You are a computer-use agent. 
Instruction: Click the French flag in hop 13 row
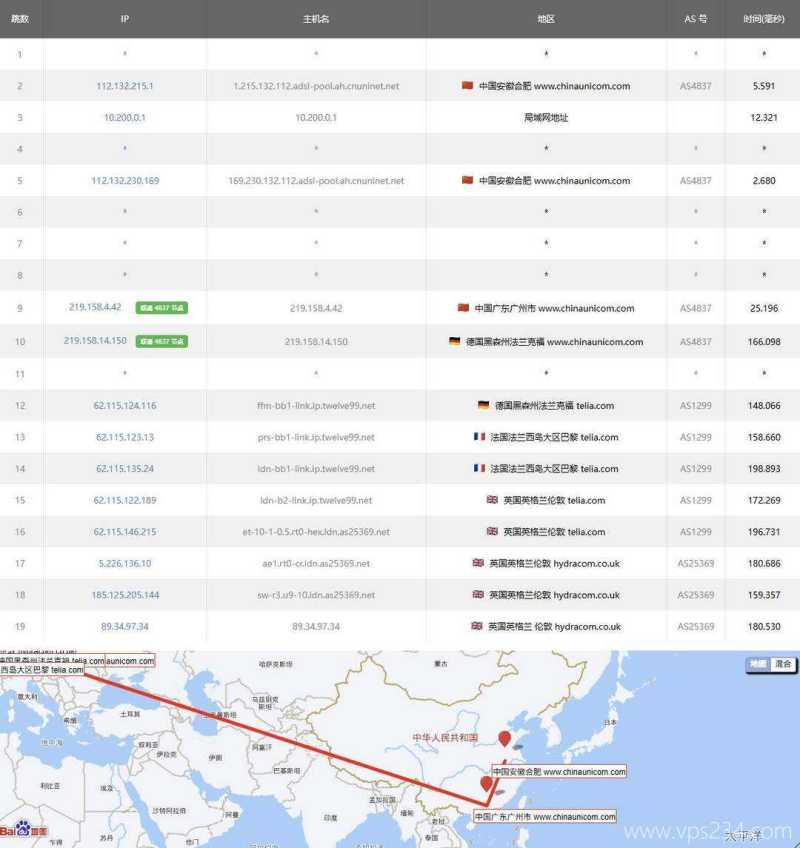(479, 437)
